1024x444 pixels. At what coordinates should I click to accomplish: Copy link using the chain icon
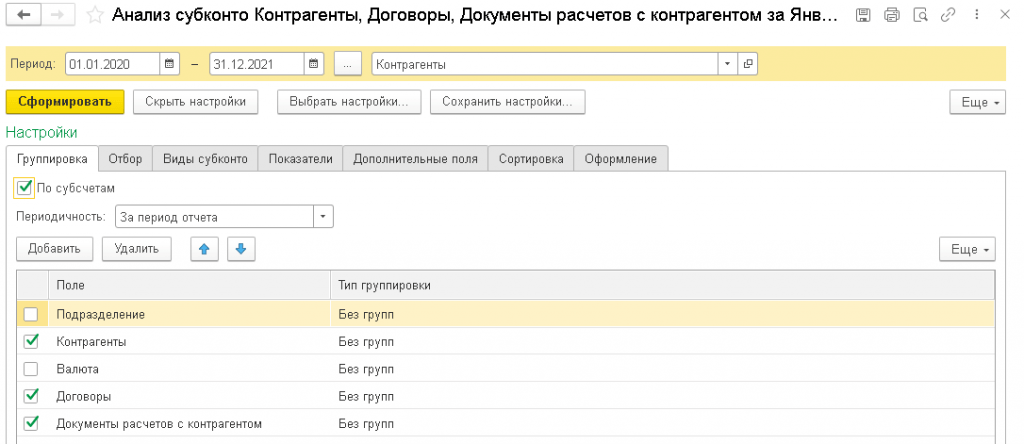[948, 15]
